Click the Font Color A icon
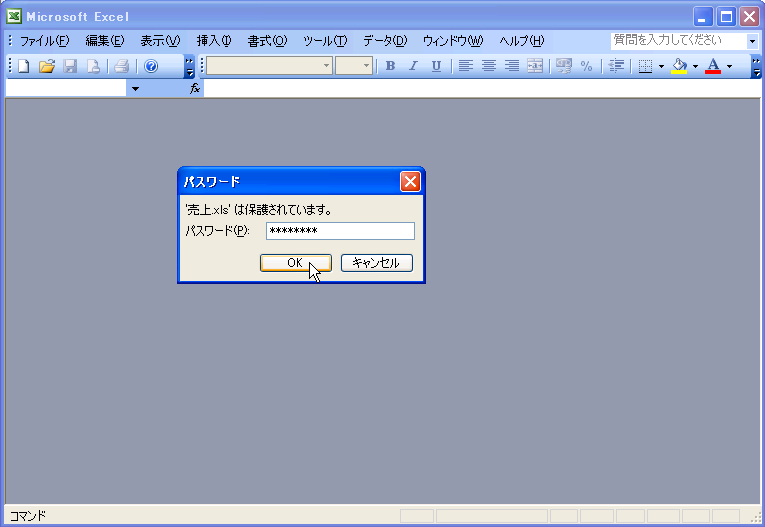765x527 pixels. [713, 66]
